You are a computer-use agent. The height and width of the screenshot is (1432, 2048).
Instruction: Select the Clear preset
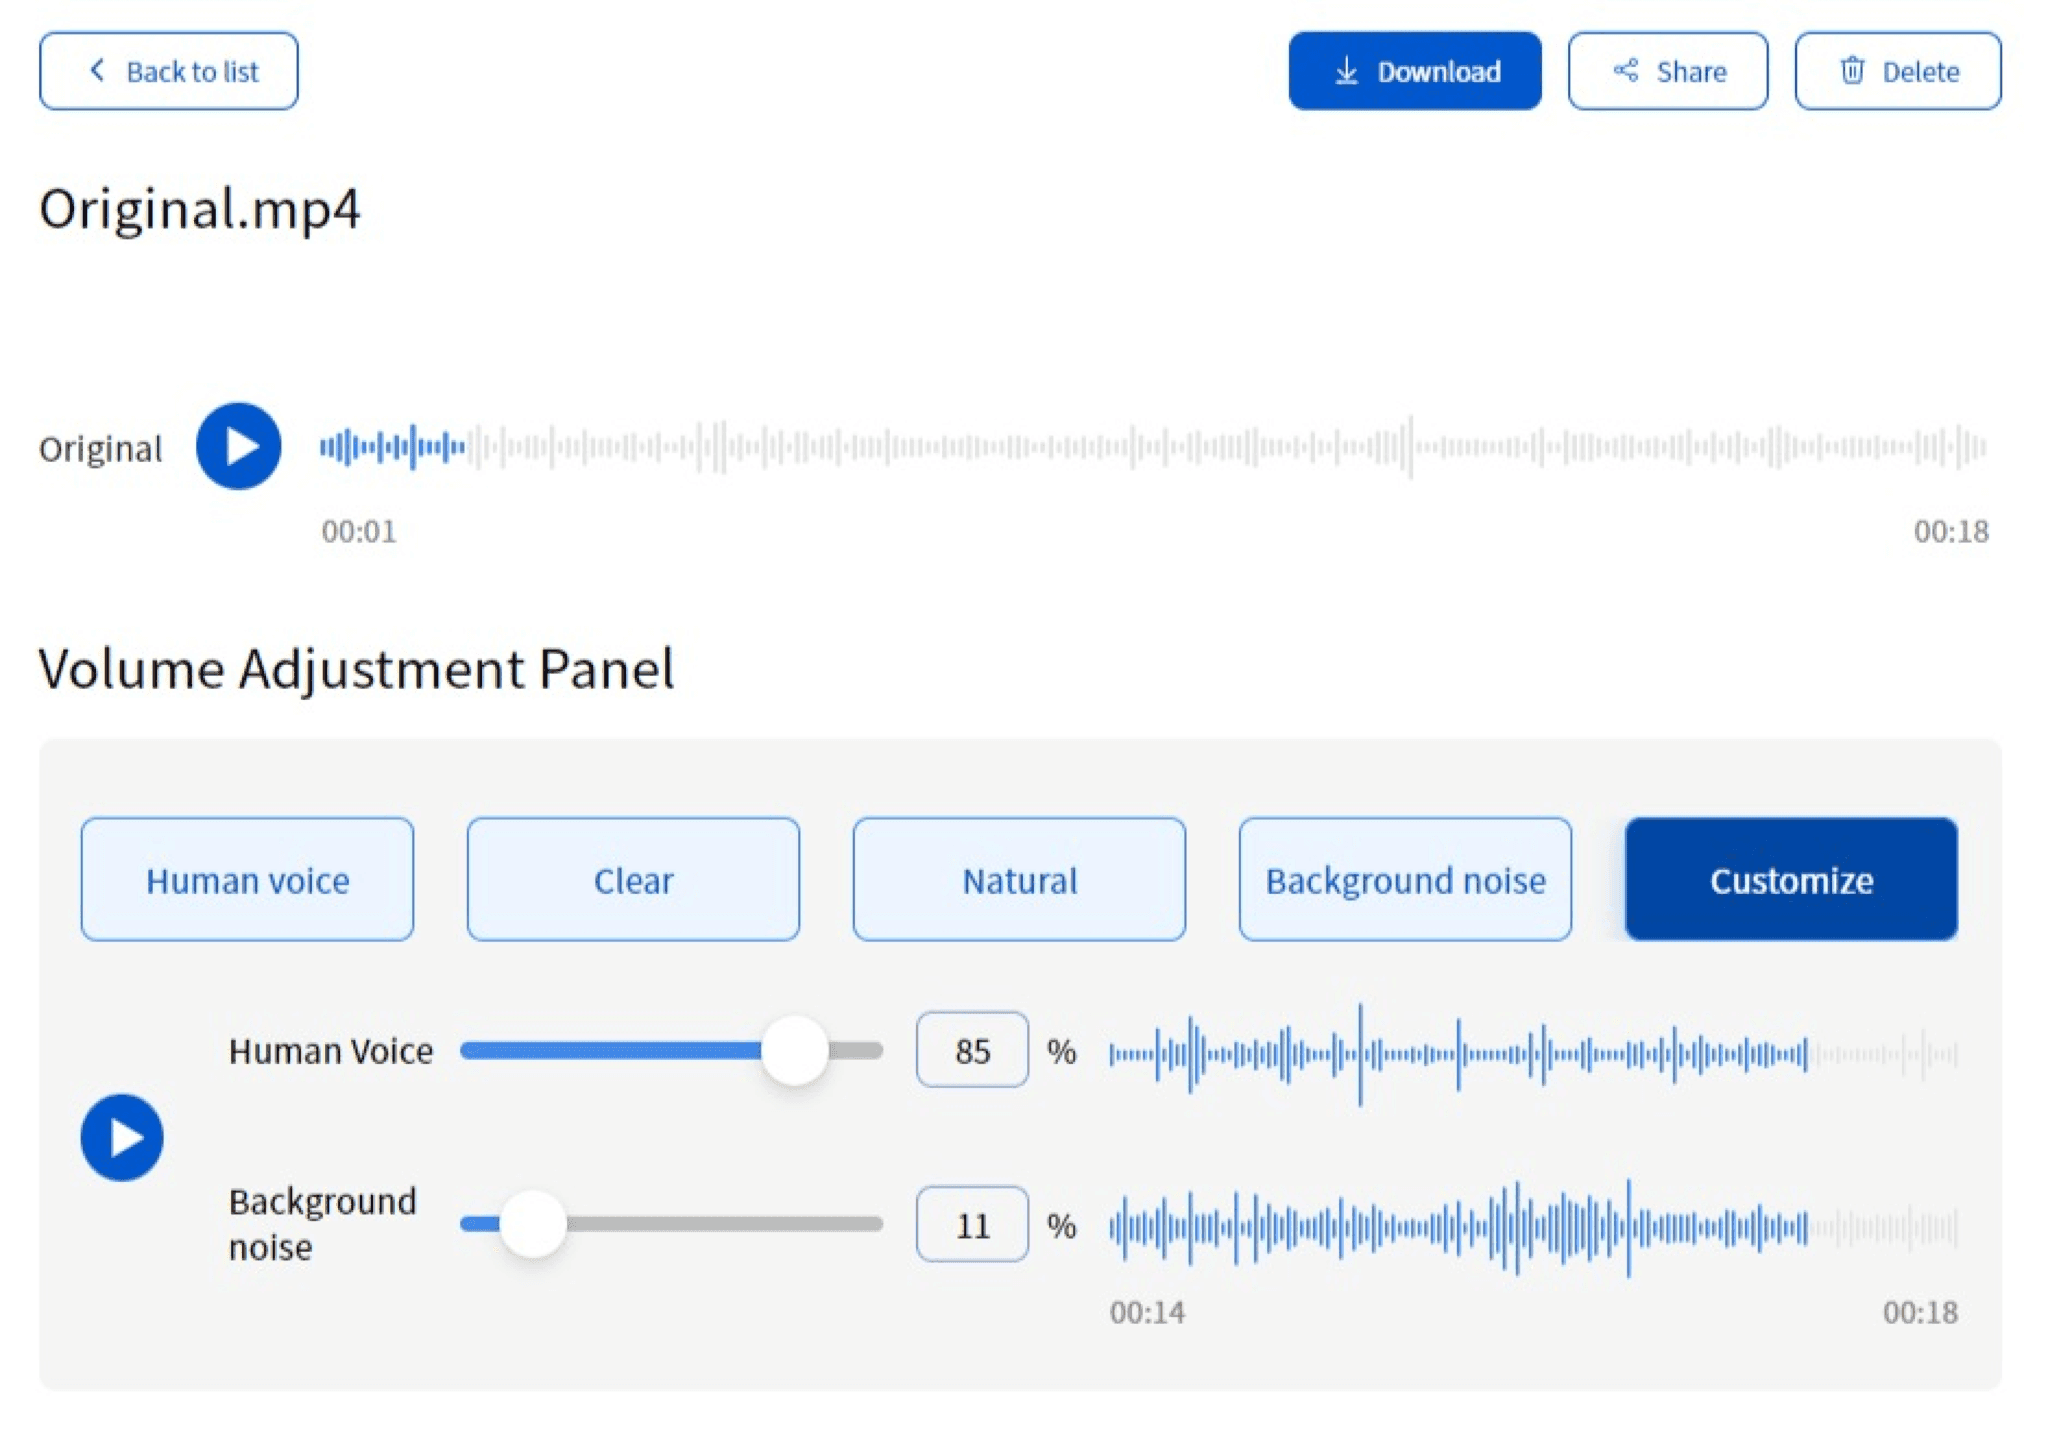pyautogui.click(x=633, y=880)
